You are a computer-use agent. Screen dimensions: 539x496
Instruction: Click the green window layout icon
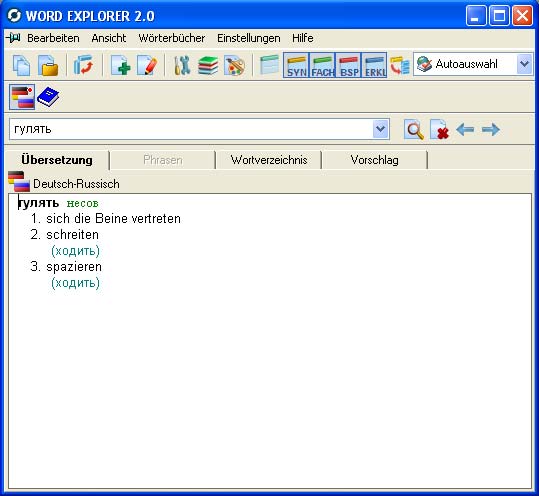(269, 64)
